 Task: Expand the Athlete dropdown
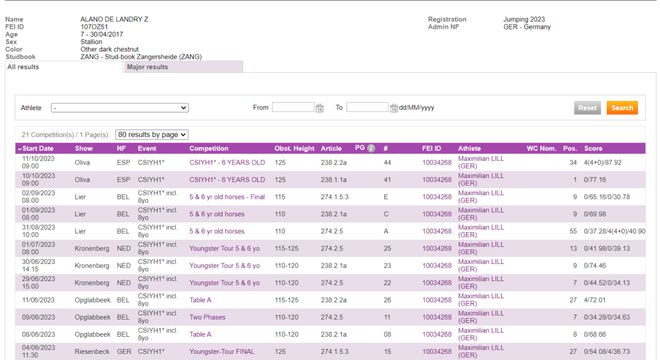[x=120, y=108]
